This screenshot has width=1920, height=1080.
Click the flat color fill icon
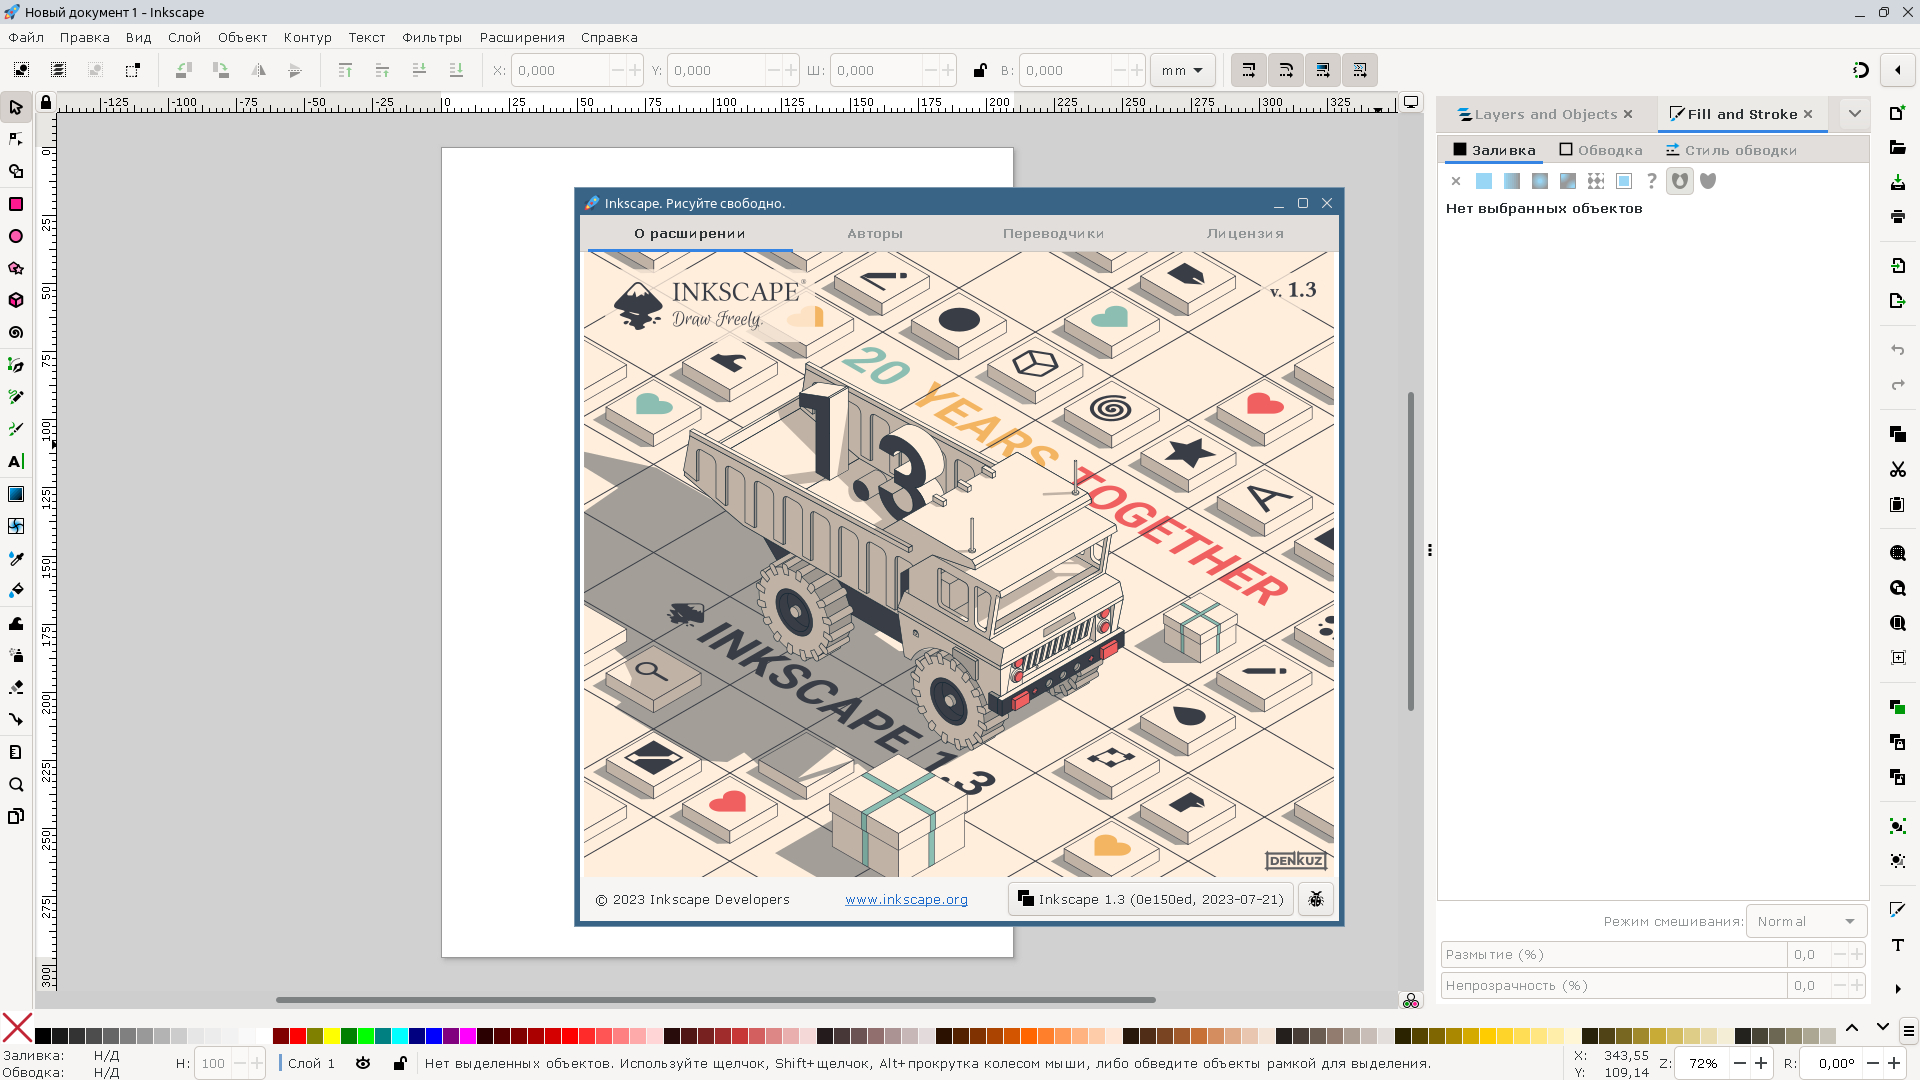click(1484, 181)
